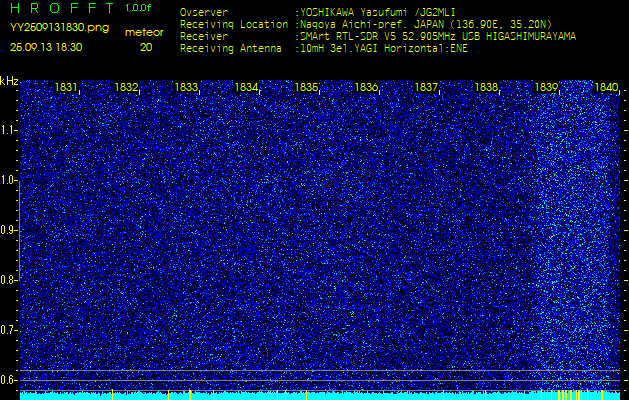The image size is (629, 400).
Task: Click the 1.1 kHz axis label
Action: pos(10,130)
